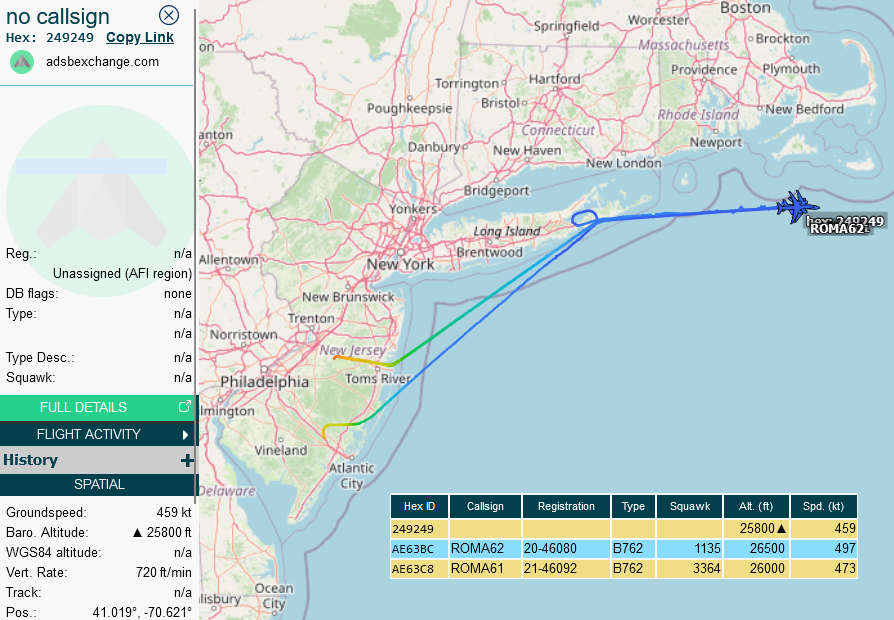Click the ROMA62 map label
This screenshot has width=894, height=620.
click(837, 229)
